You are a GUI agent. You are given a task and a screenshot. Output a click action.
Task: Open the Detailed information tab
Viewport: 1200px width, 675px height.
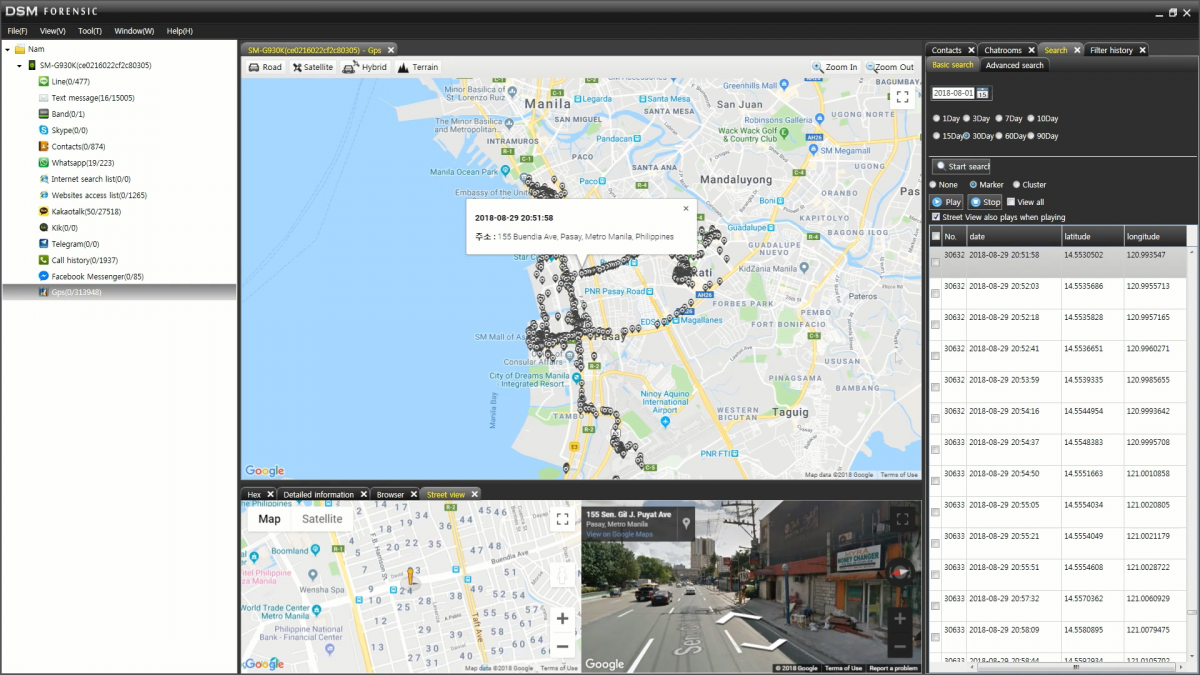(318, 494)
